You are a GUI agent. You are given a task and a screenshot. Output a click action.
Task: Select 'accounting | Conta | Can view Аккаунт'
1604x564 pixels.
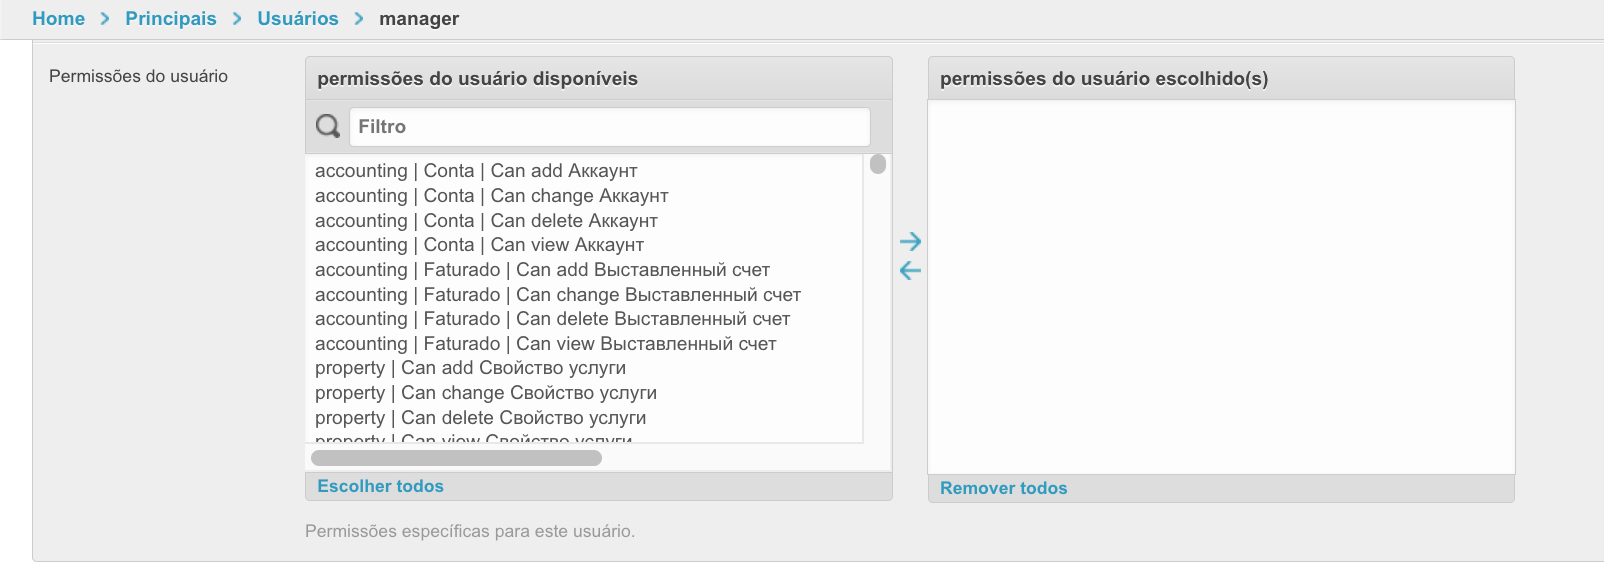click(x=479, y=245)
